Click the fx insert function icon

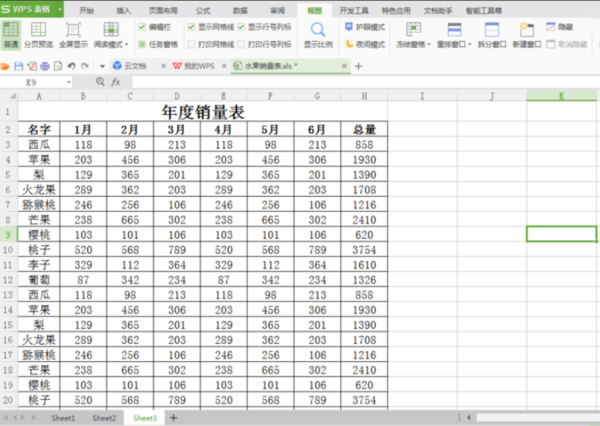116,82
